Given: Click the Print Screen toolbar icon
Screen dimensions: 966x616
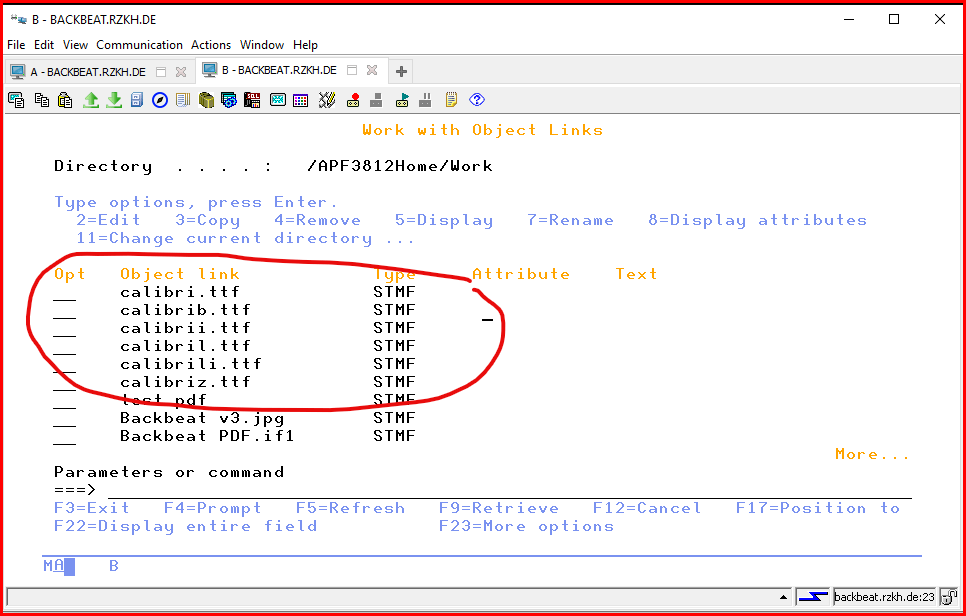Looking at the screenshot, I should click(17, 100).
